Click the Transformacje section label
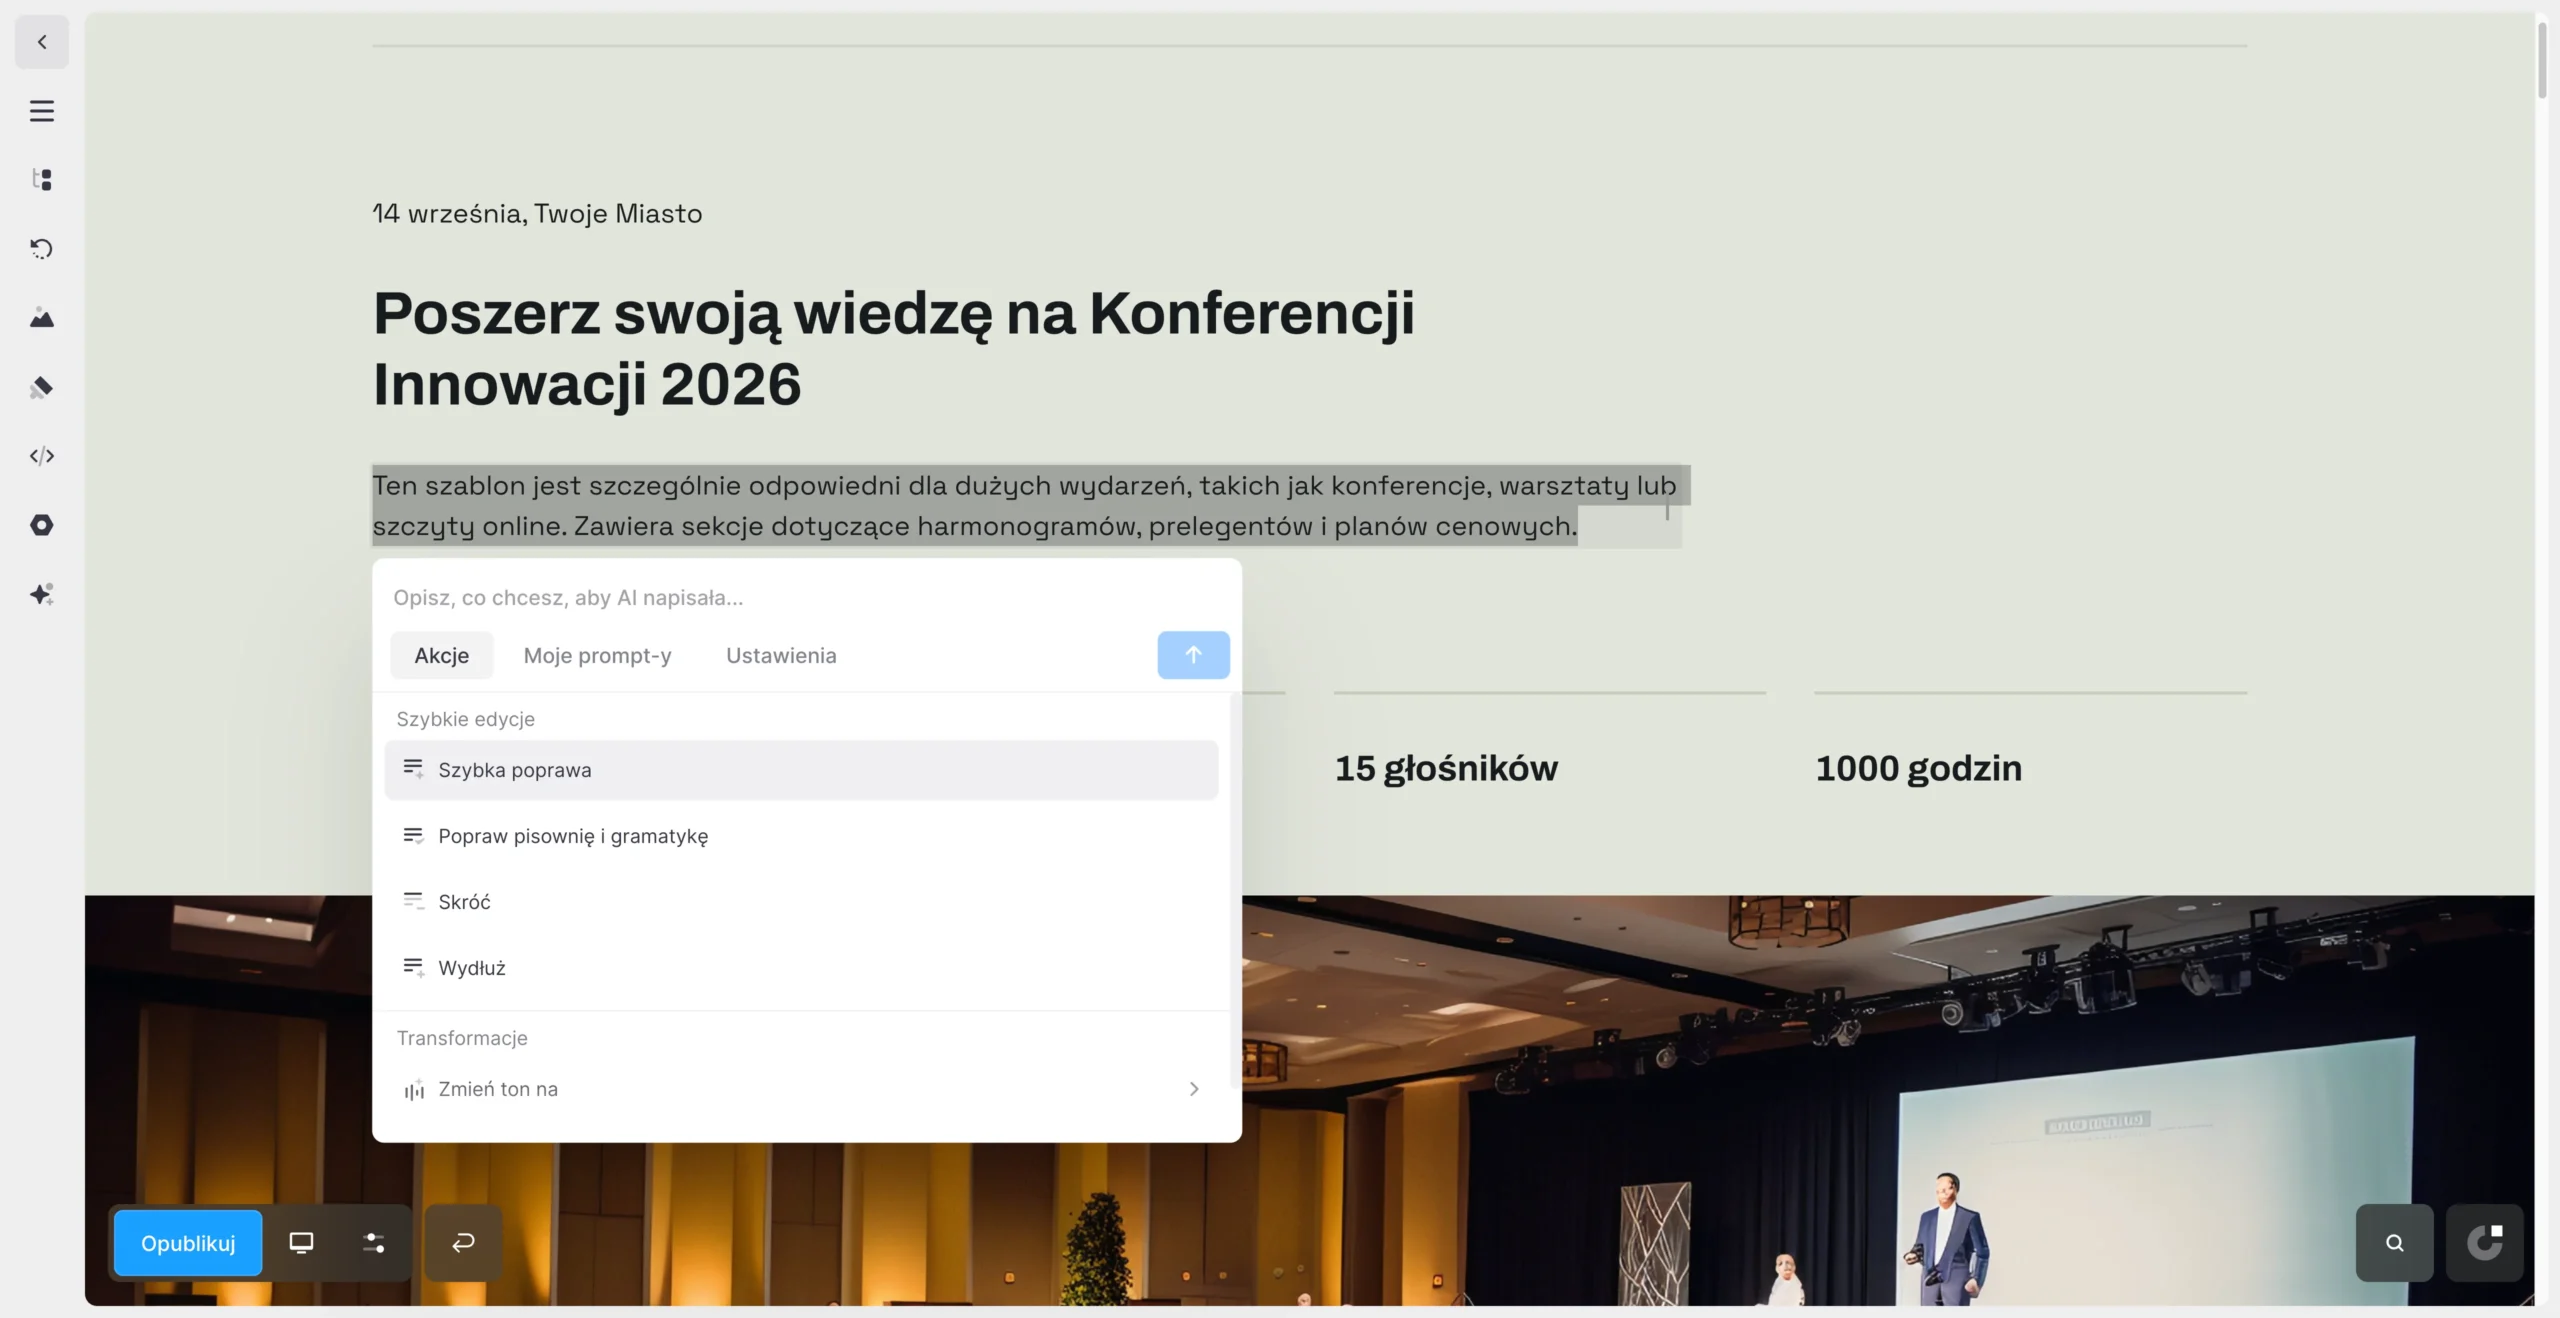 coord(462,1038)
